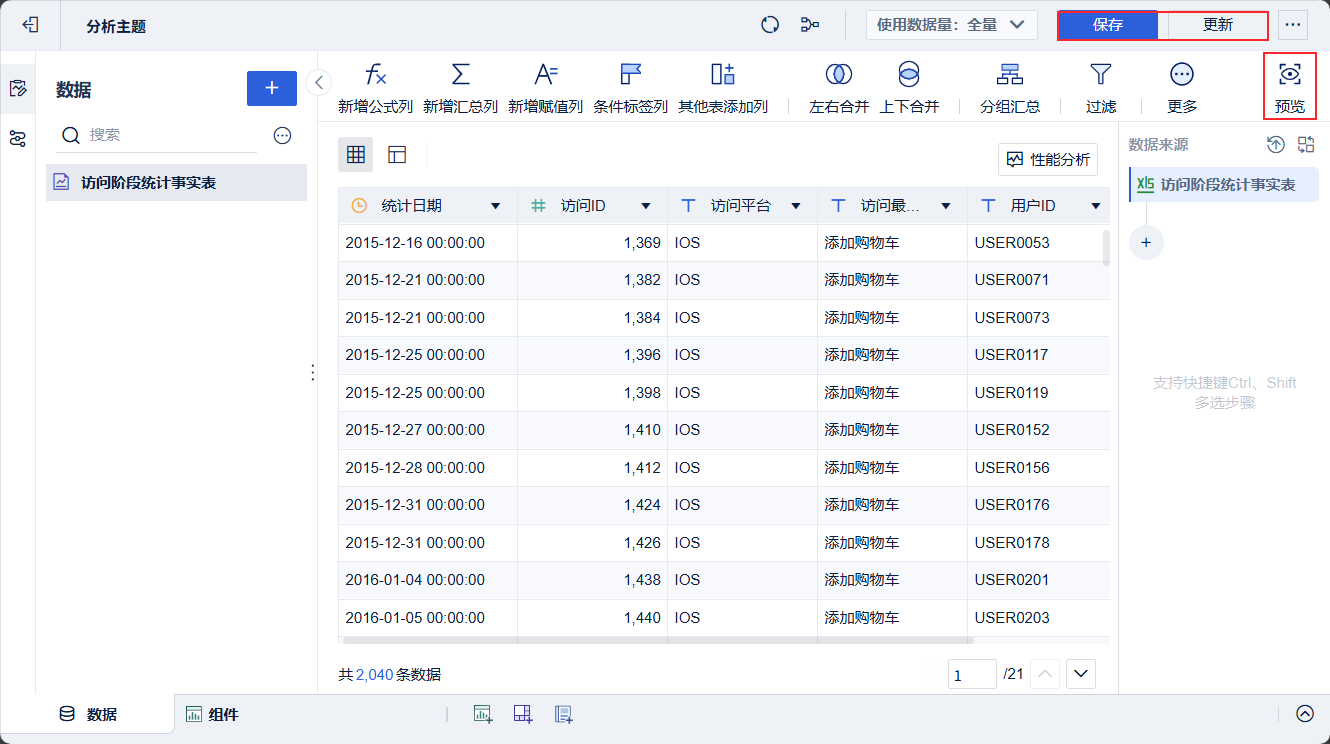
Task: Apply the 过滤 filter funnel icon
Action: (x=1100, y=75)
